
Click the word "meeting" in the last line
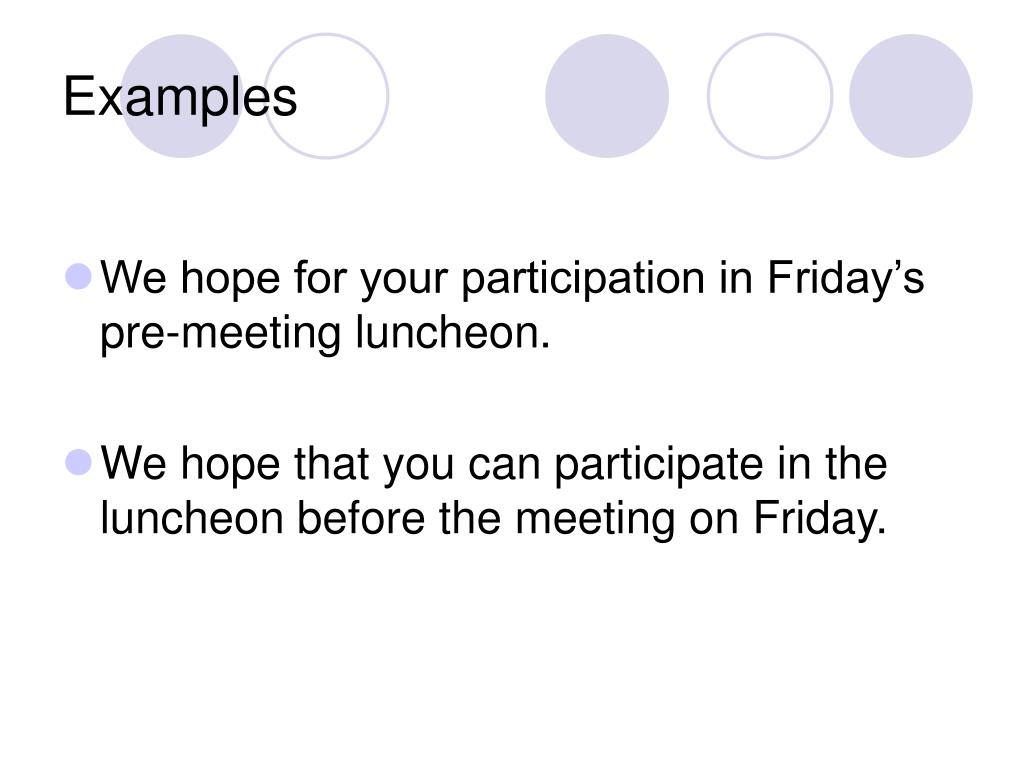[x=595, y=520]
